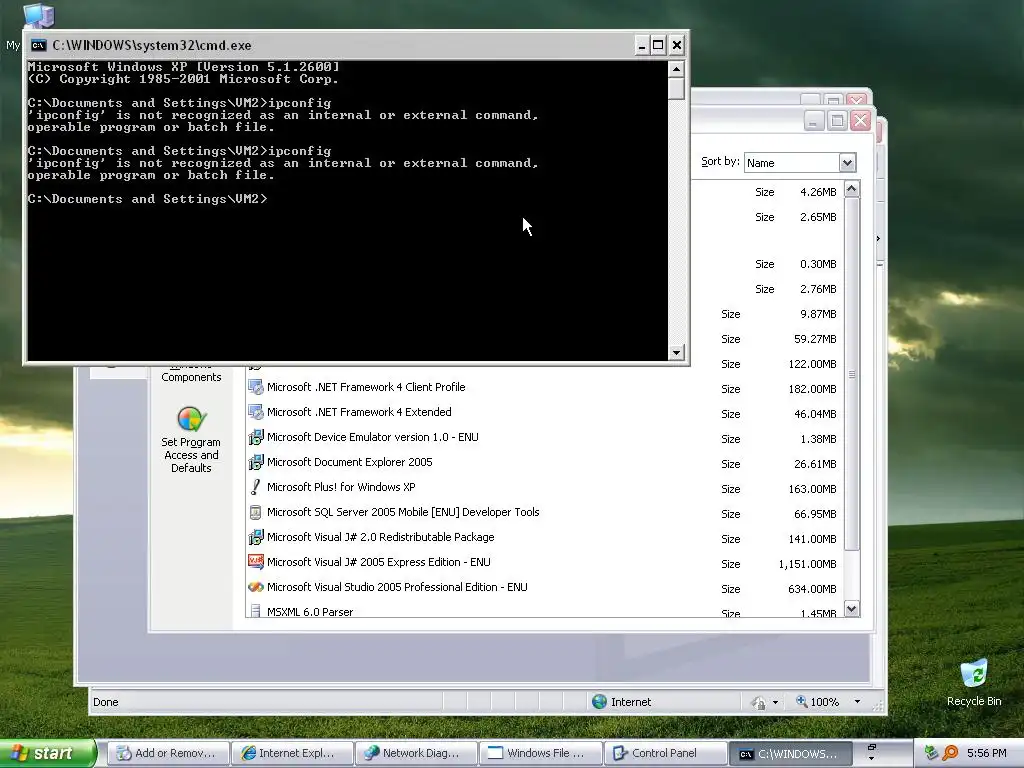Image resolution: width=1024 pixels, height=768 pixels.
Task: Select Microsoft Visual J# 2.0 Redistributable Package
Action: pos(545,537)
